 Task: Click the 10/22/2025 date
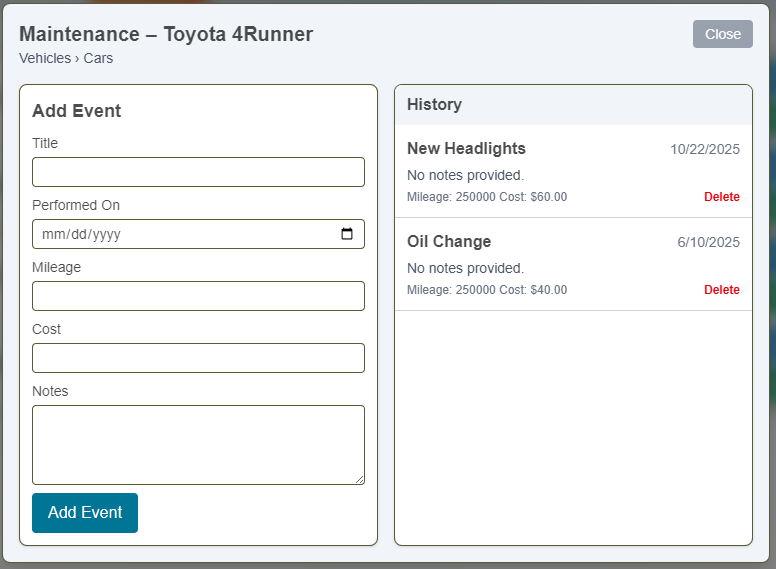click(x=705, y=149)
